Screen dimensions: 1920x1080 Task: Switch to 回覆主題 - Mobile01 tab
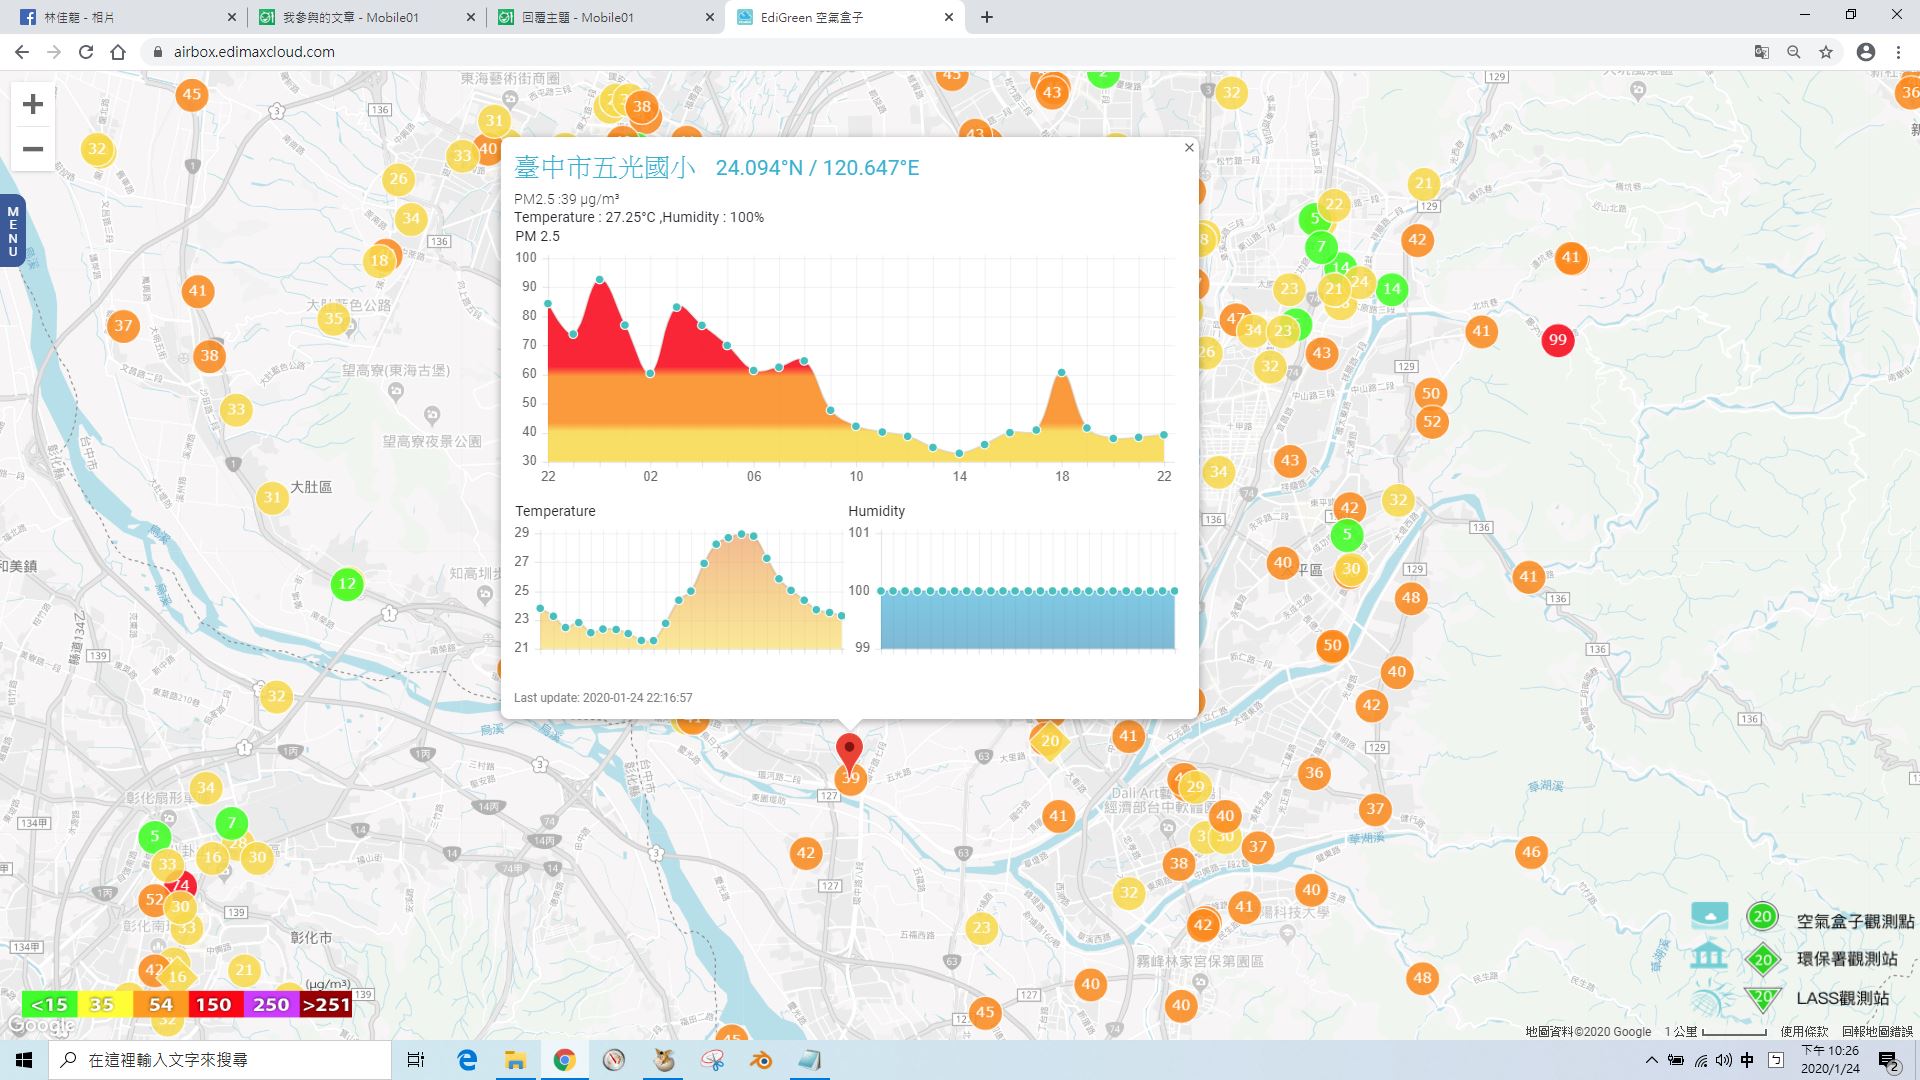pyautogui.click(x=604, y=17)
